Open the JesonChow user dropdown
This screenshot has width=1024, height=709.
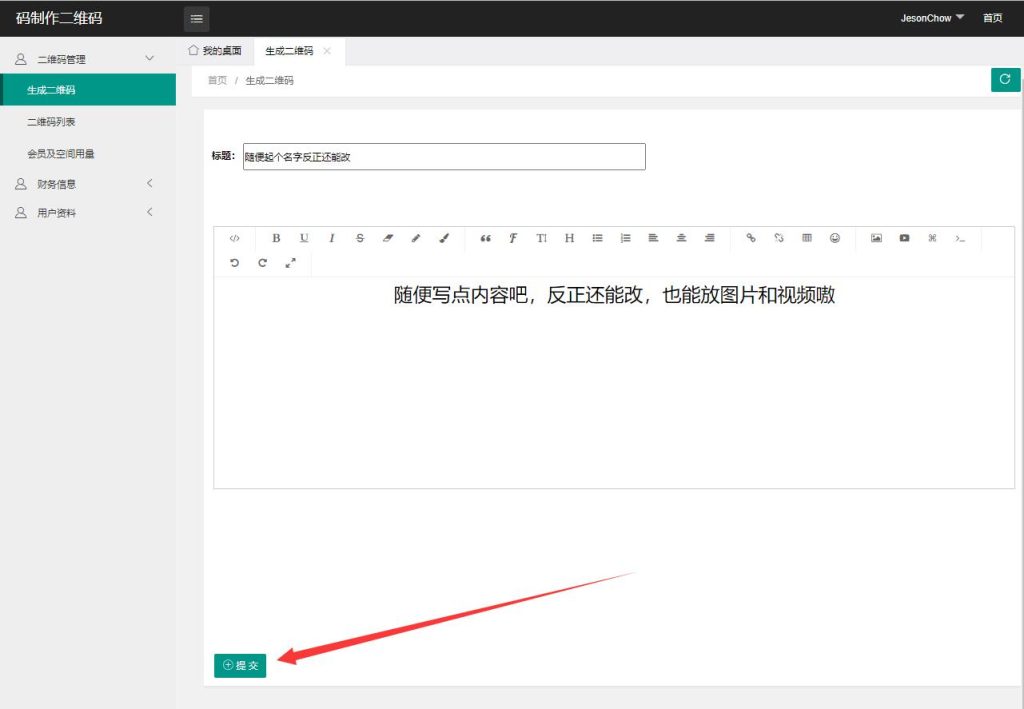(x=932, y=18)
